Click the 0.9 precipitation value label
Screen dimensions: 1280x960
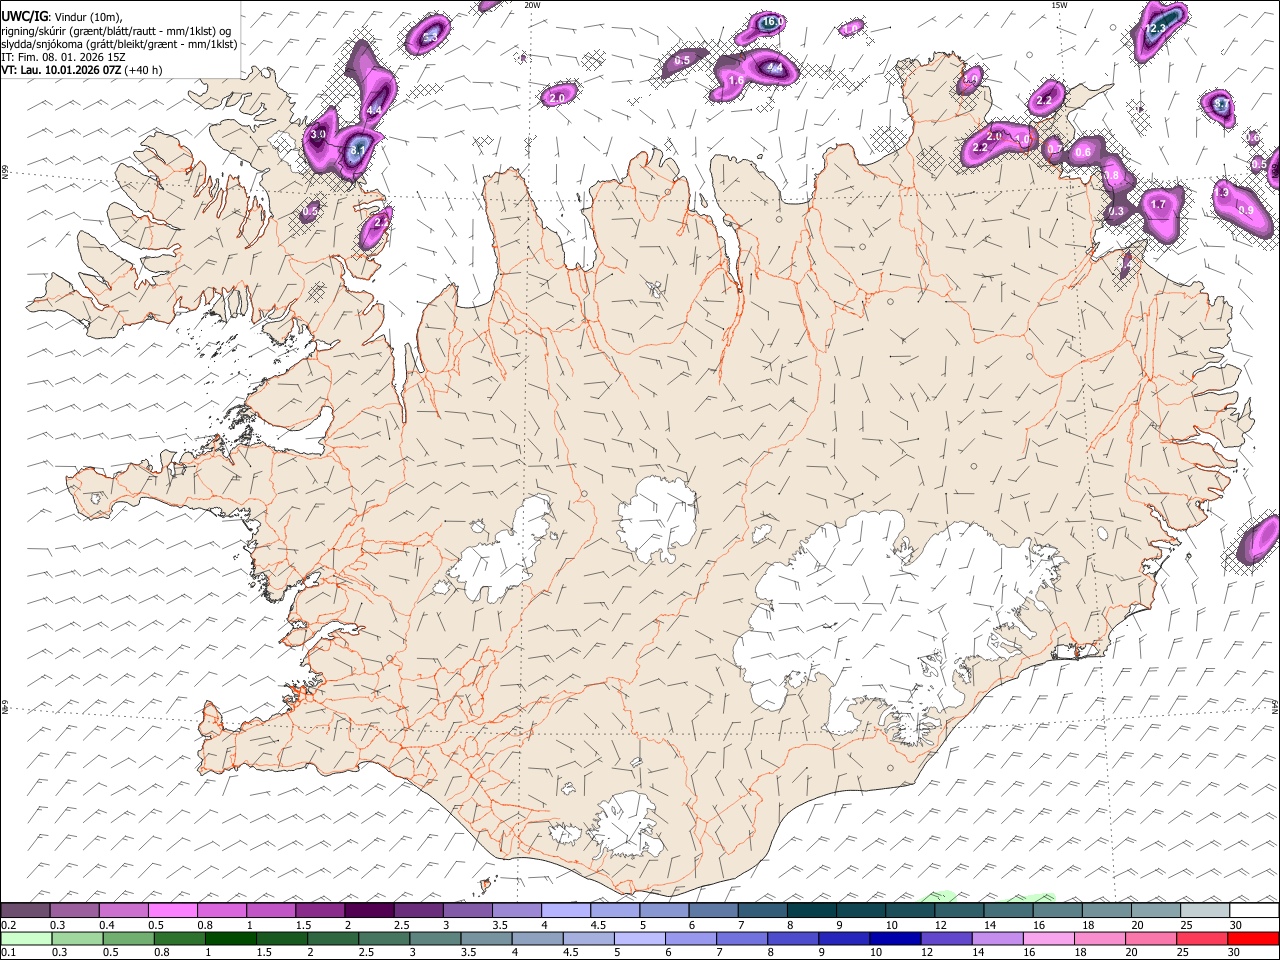[x=1245, y=210]
